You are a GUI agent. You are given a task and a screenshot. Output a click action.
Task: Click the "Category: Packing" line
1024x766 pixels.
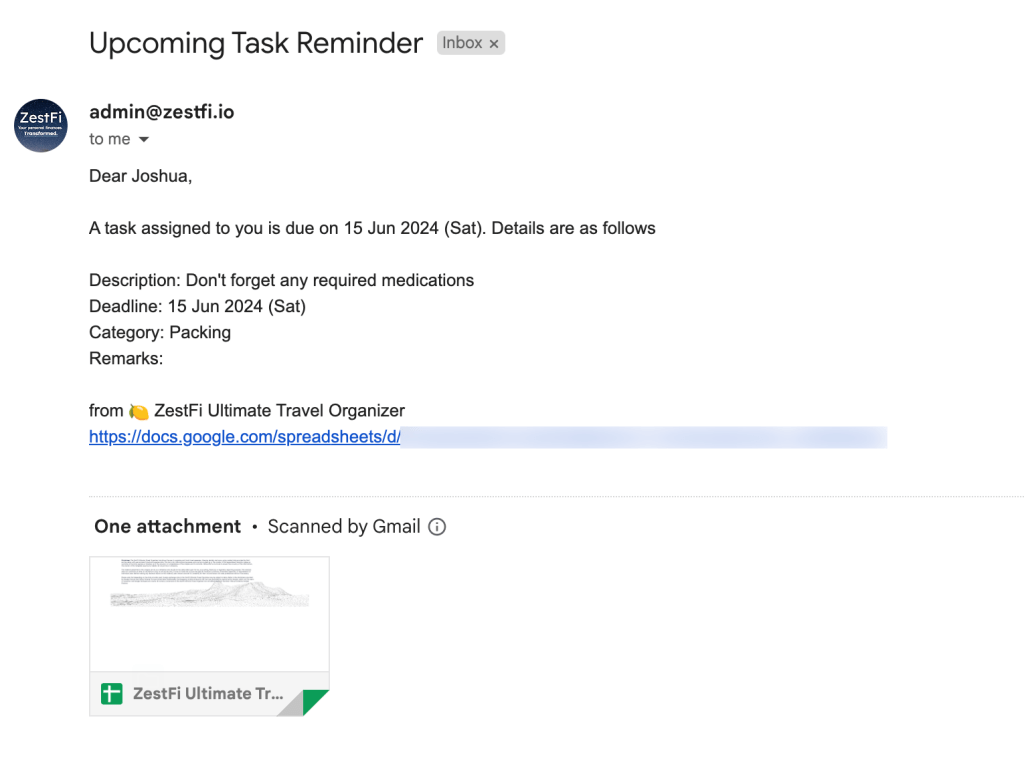coord(160,332)
